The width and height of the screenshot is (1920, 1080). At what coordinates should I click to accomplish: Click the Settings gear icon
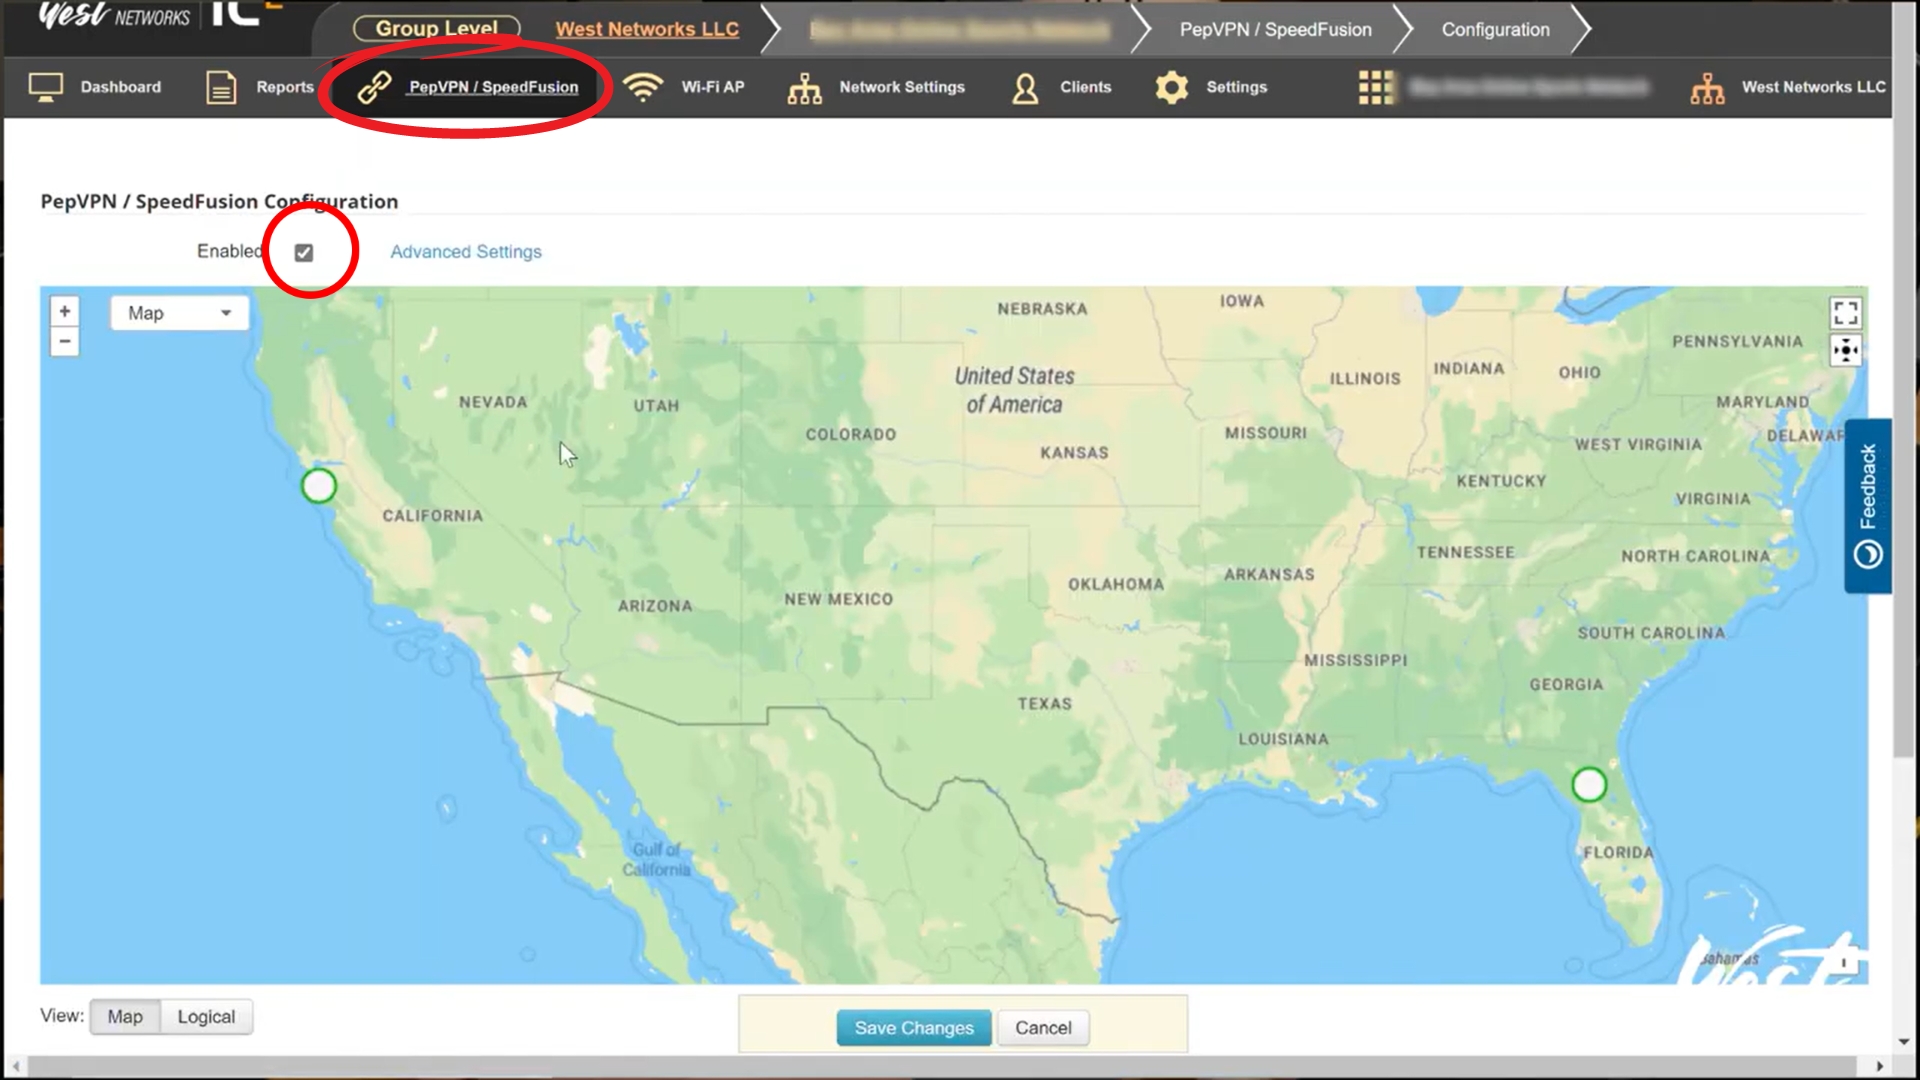(1171, 87)
